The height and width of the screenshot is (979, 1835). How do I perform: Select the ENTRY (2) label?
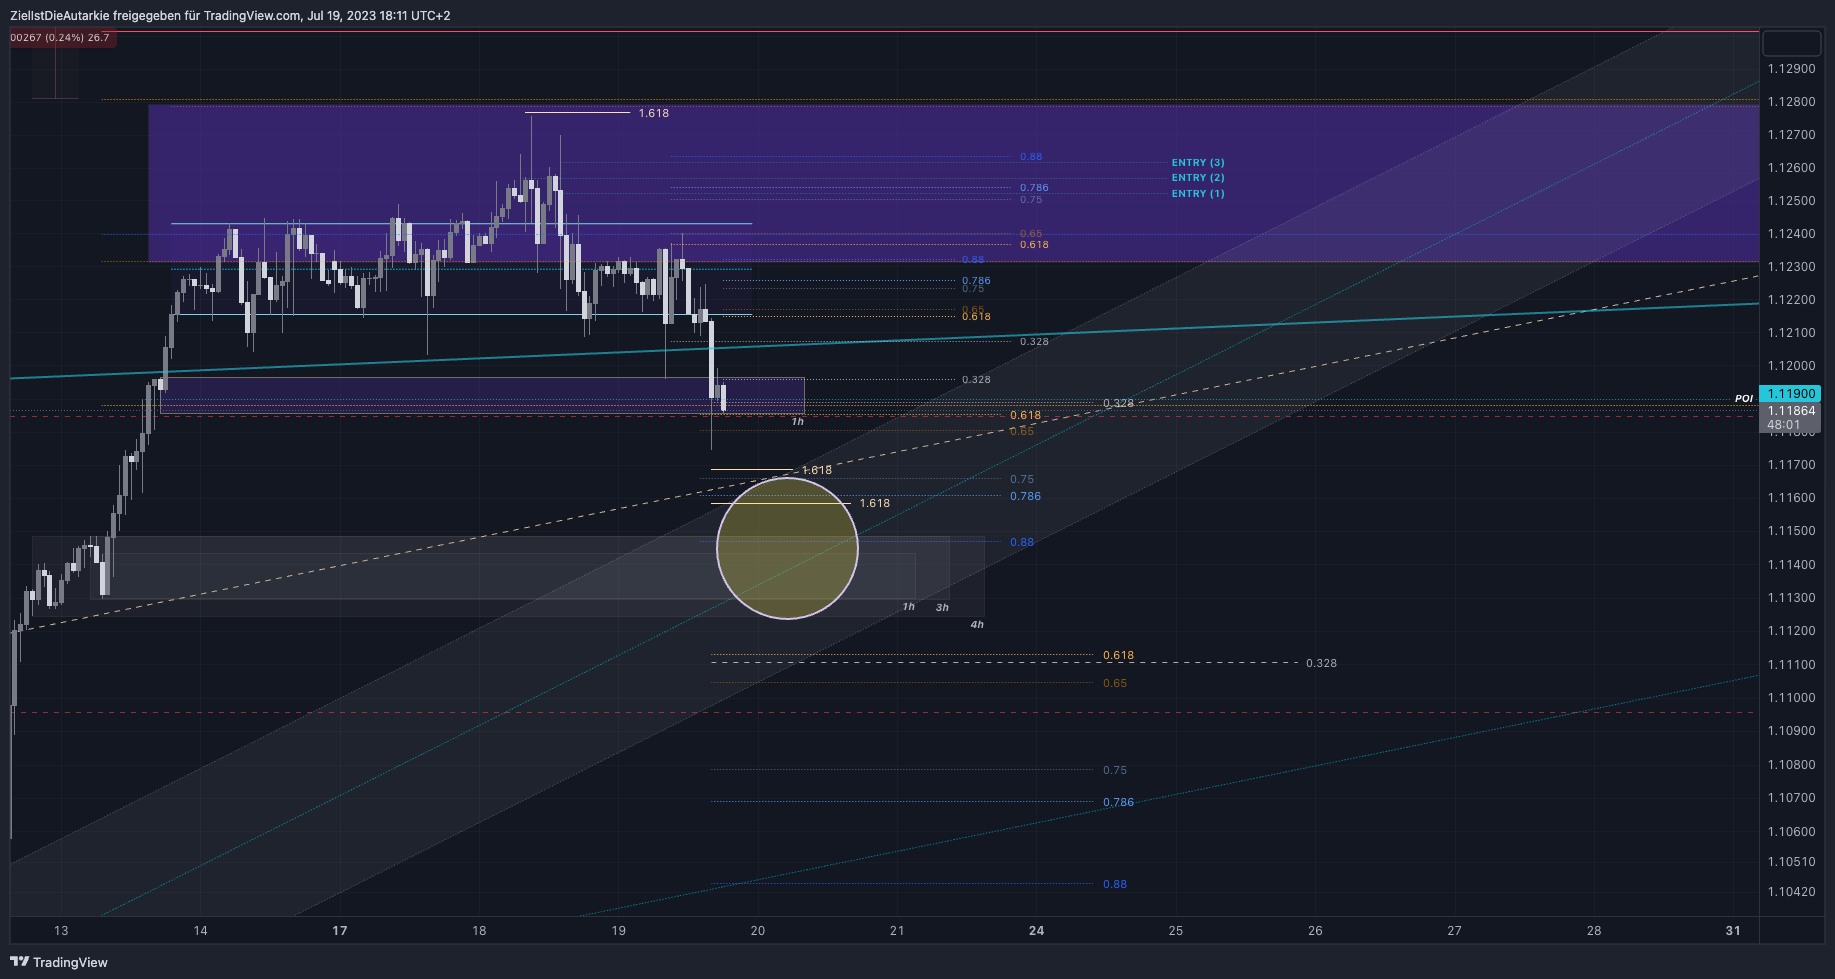(x=1198, y=177)
